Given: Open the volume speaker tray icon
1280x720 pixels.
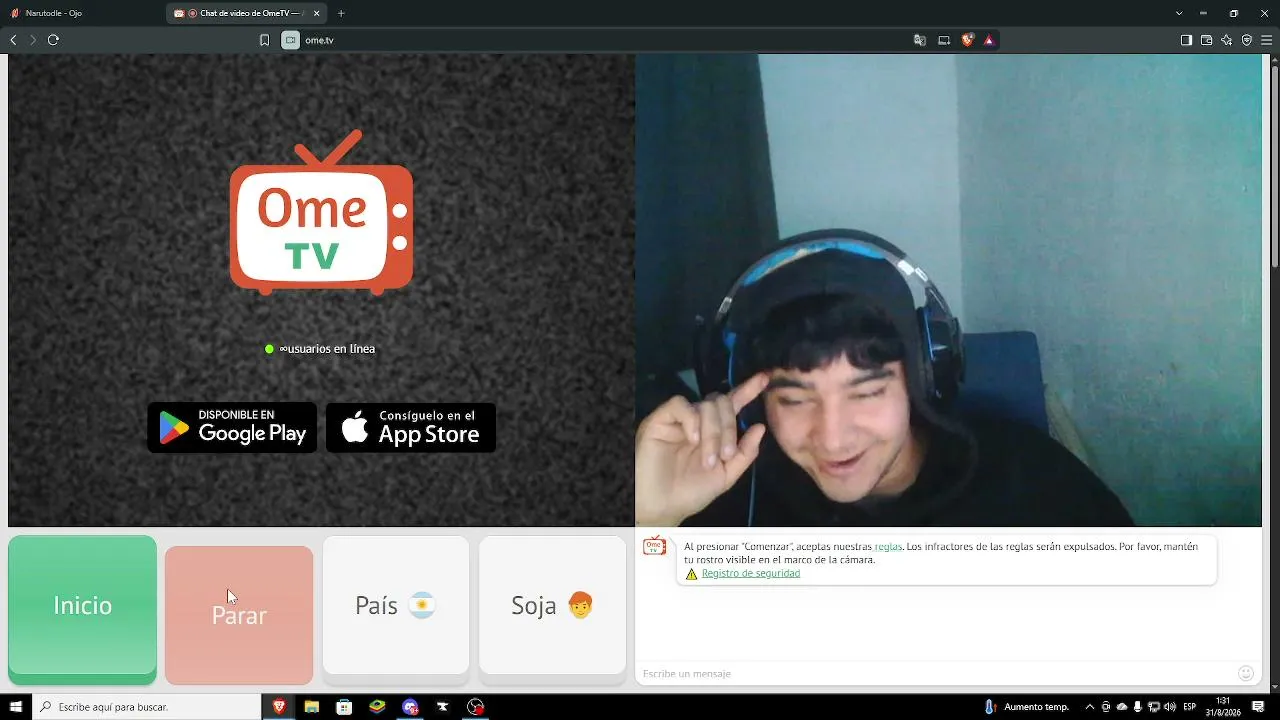Looking at the screenshot, I should pyautogui.click(x=1170, y=707).
